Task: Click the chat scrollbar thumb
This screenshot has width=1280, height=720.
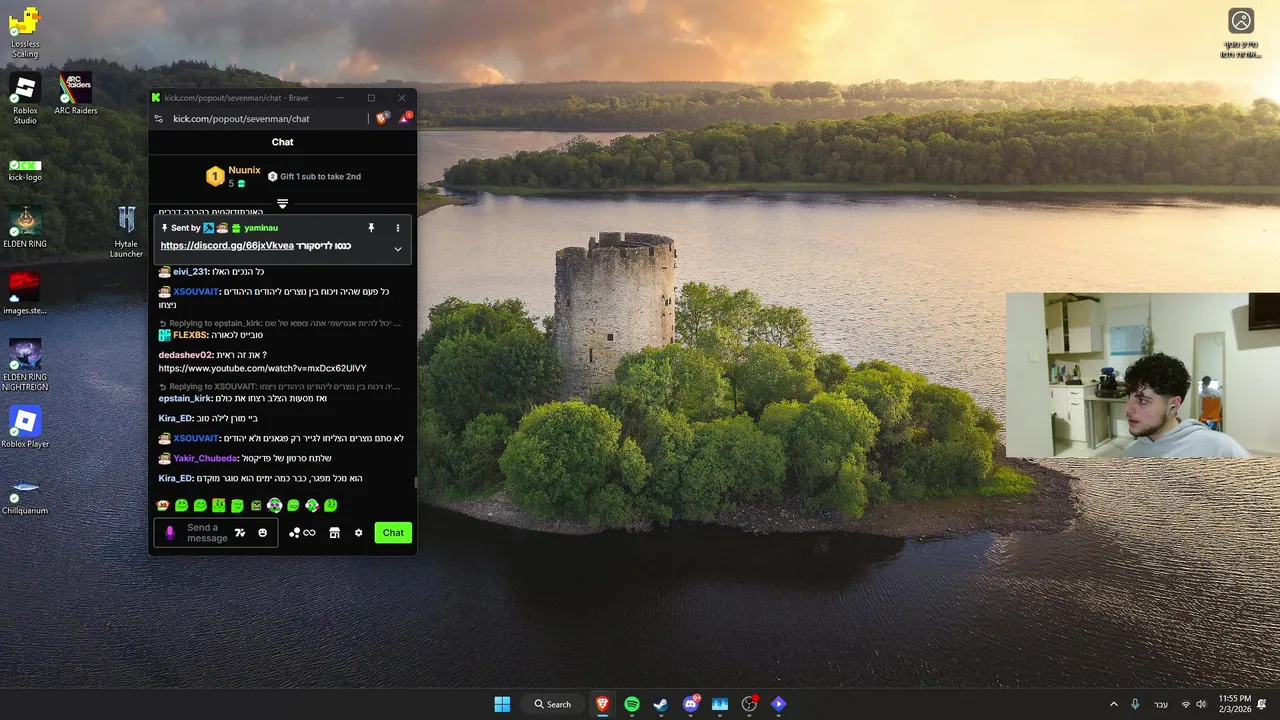Action: tap(415, 483)
